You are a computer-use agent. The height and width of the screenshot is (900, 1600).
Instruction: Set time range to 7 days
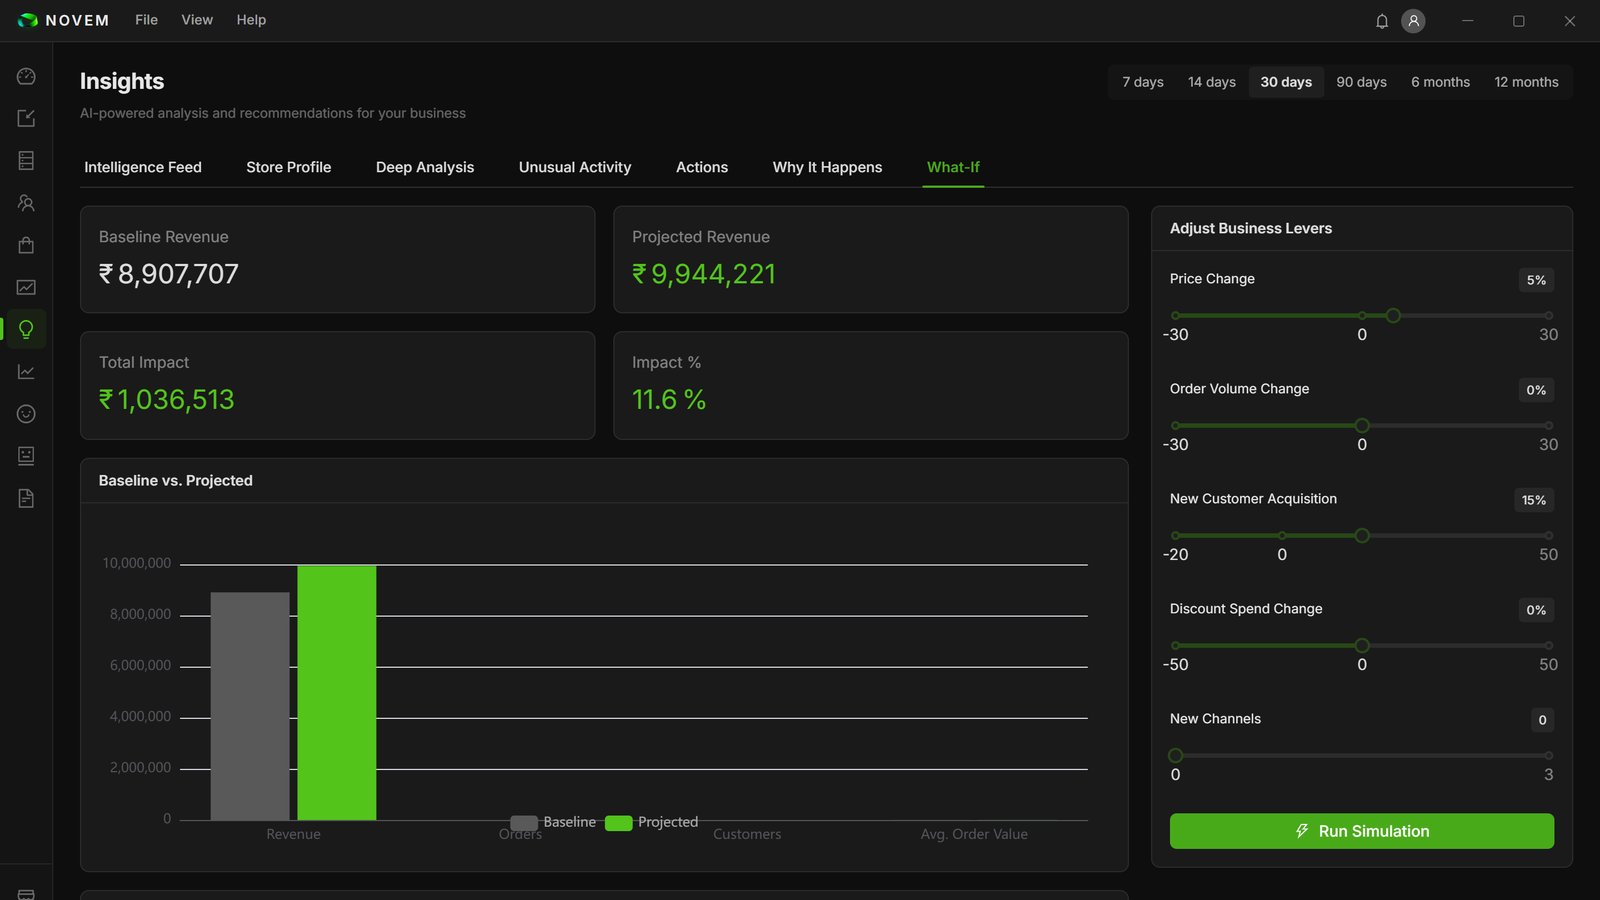[x=1143, y=82]
